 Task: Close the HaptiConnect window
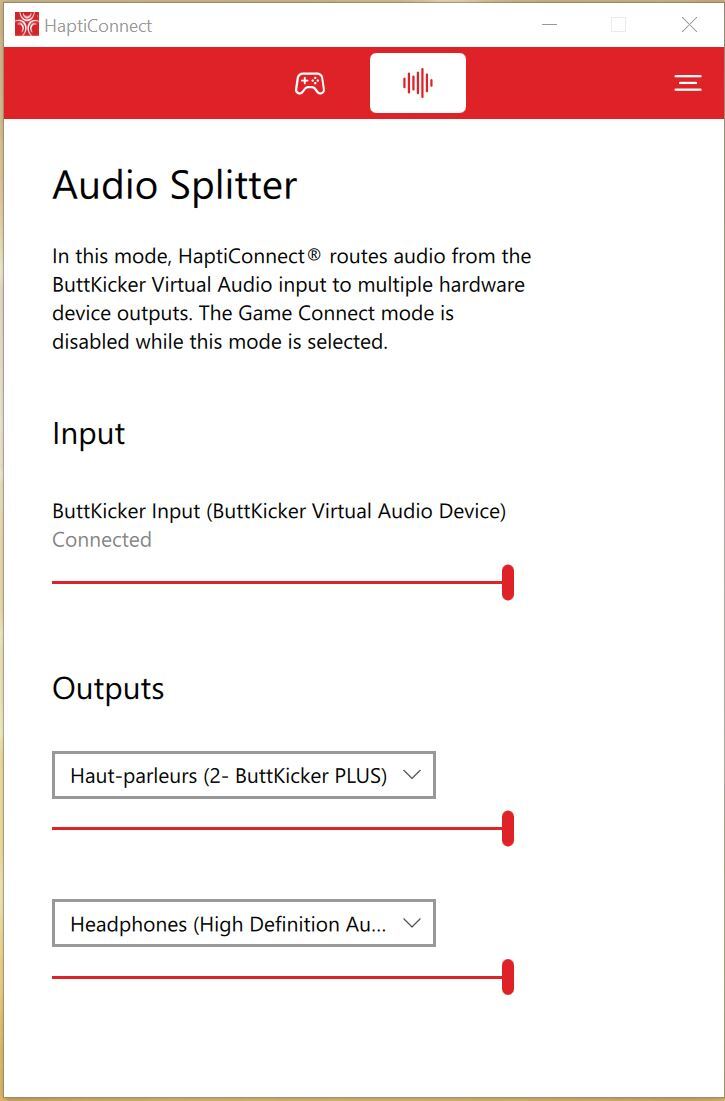689,25
